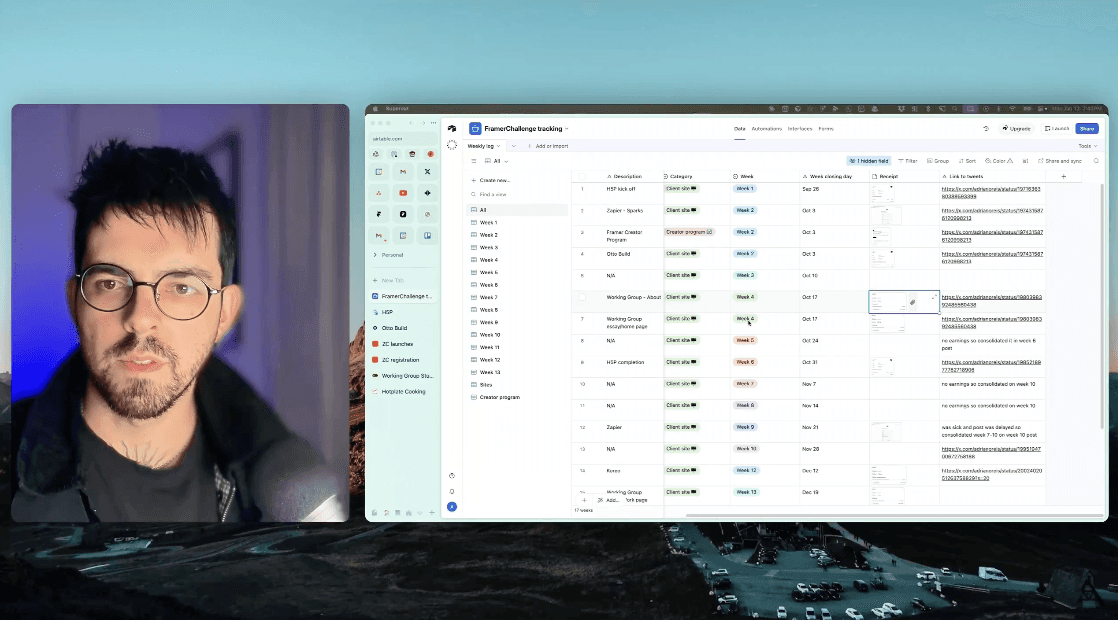Add new record with plus icon at bottom
This screenshot has width=1118, height=620.
pos(584,500)
